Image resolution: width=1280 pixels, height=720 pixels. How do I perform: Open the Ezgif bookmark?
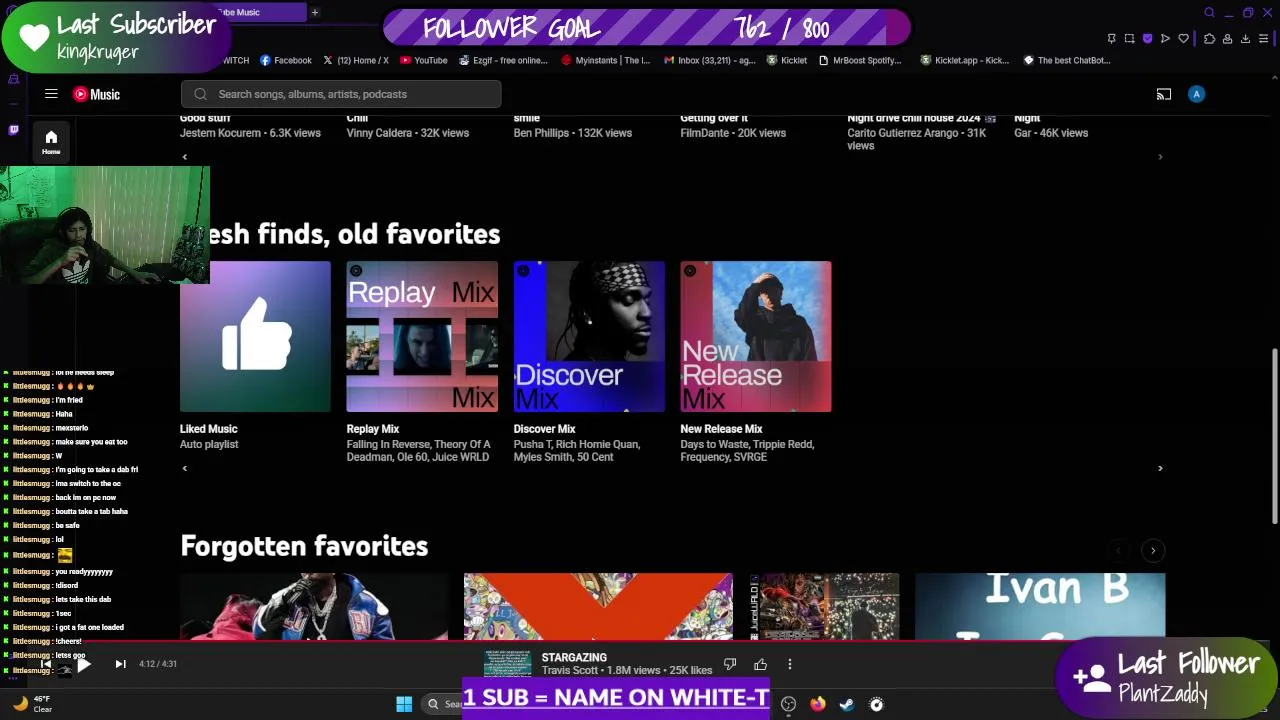503,60
